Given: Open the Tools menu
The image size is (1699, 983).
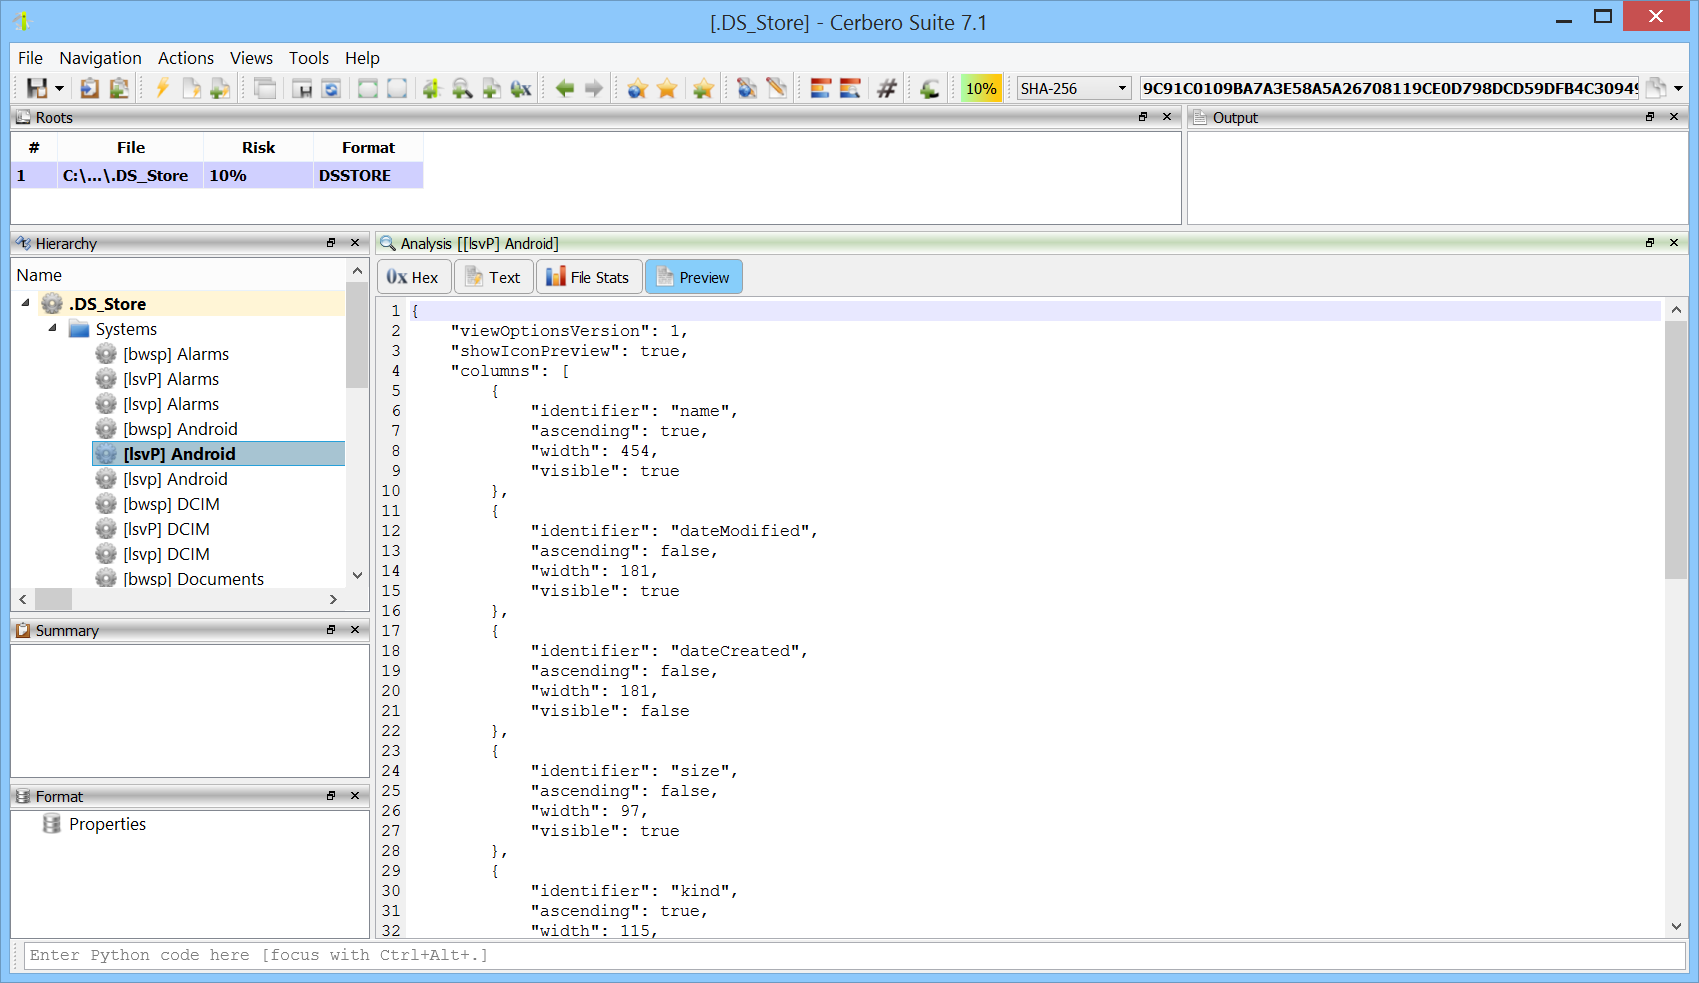Looking at the screenshot, I should [309, 58].
